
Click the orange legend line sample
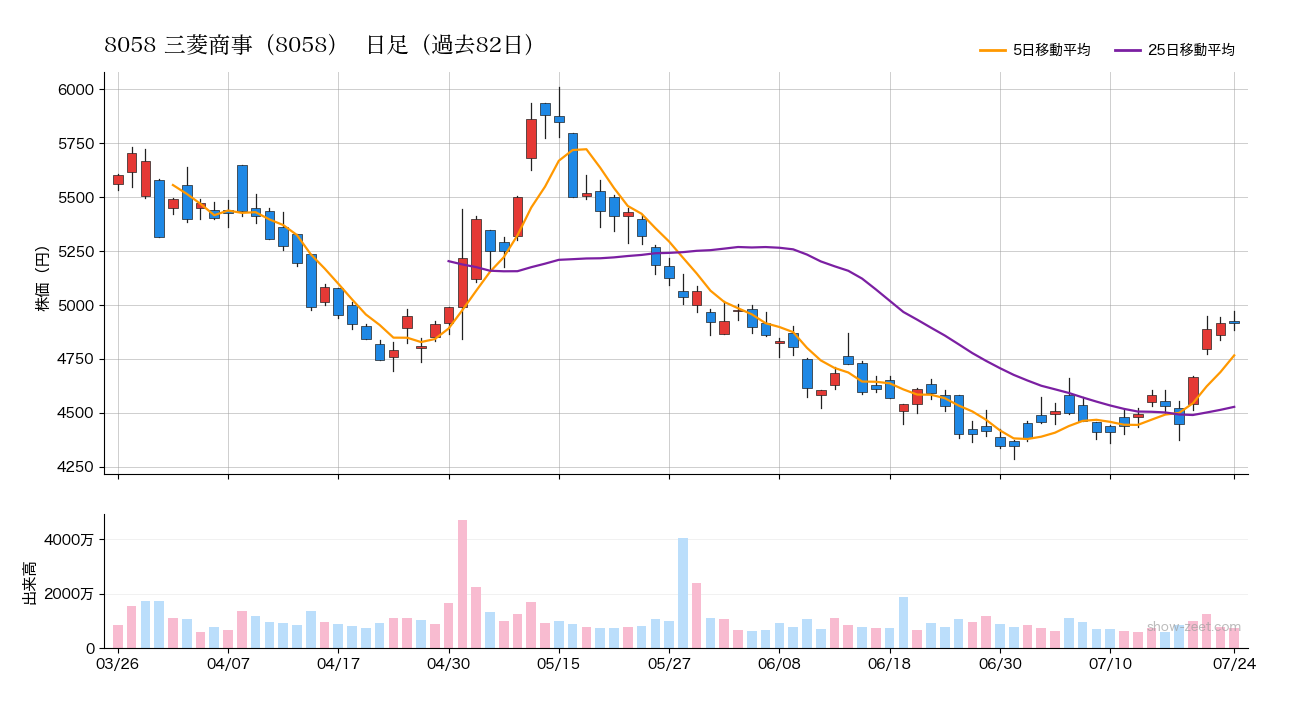click(993, 50)
